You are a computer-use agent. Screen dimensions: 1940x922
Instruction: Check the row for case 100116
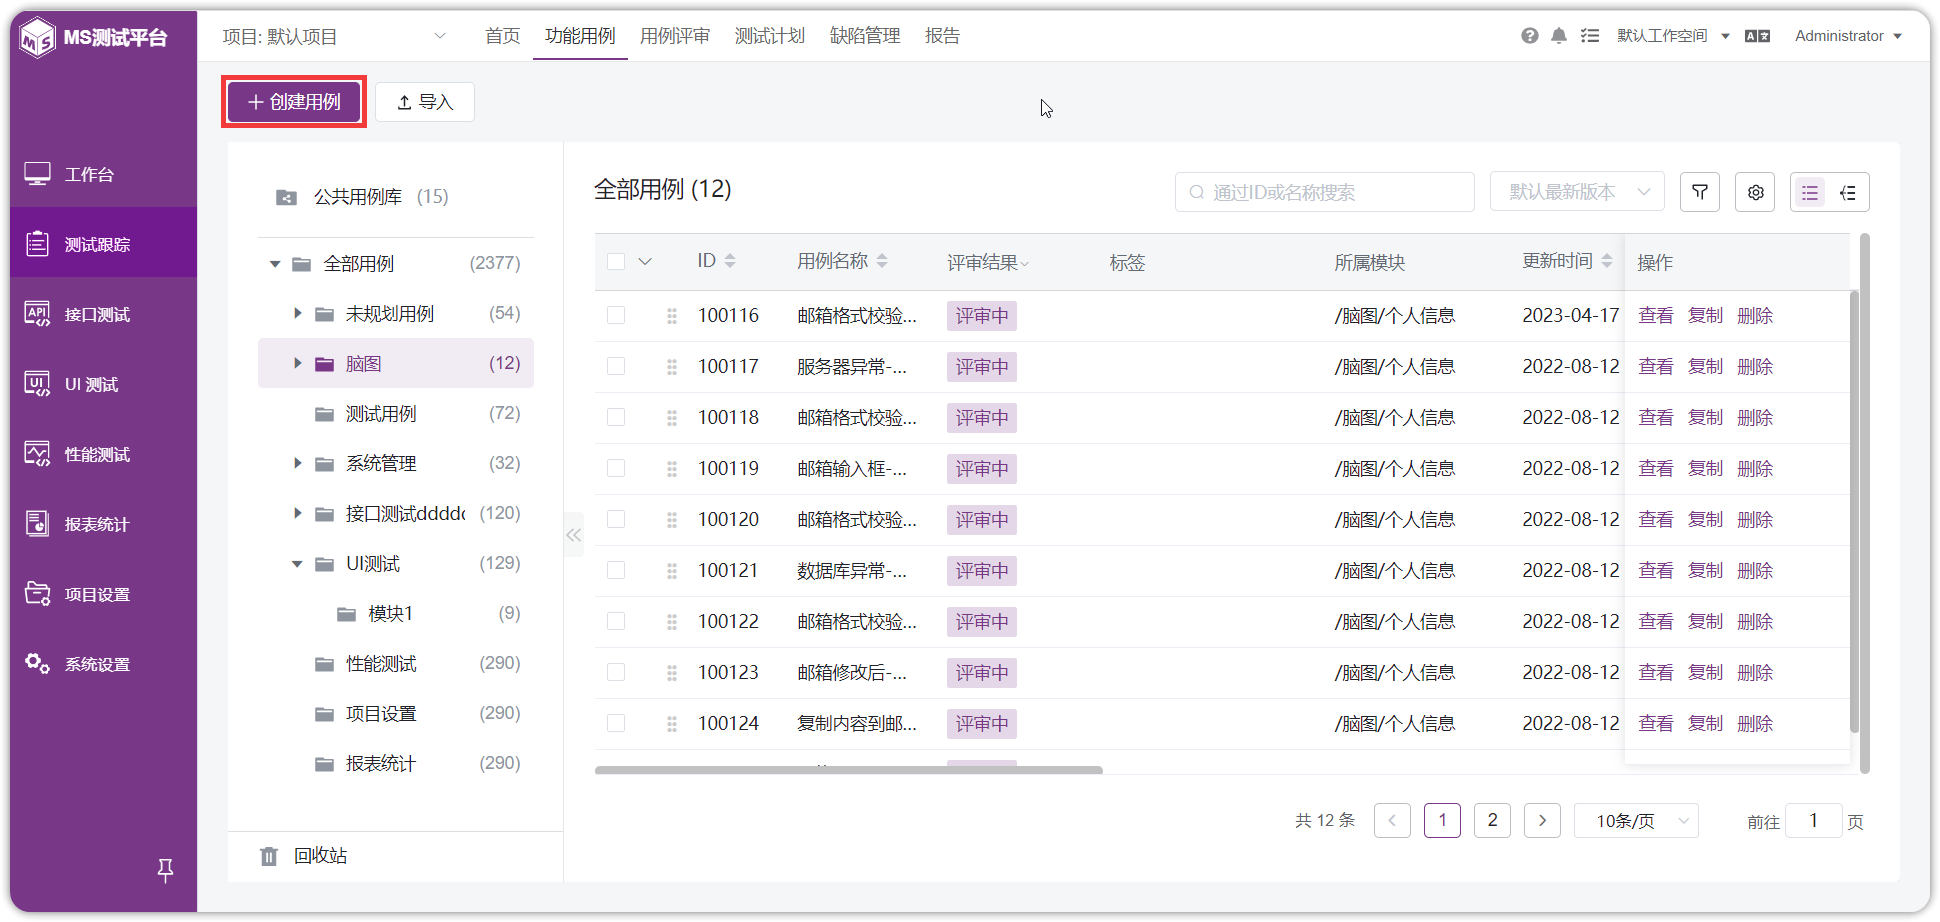point(616,315)
